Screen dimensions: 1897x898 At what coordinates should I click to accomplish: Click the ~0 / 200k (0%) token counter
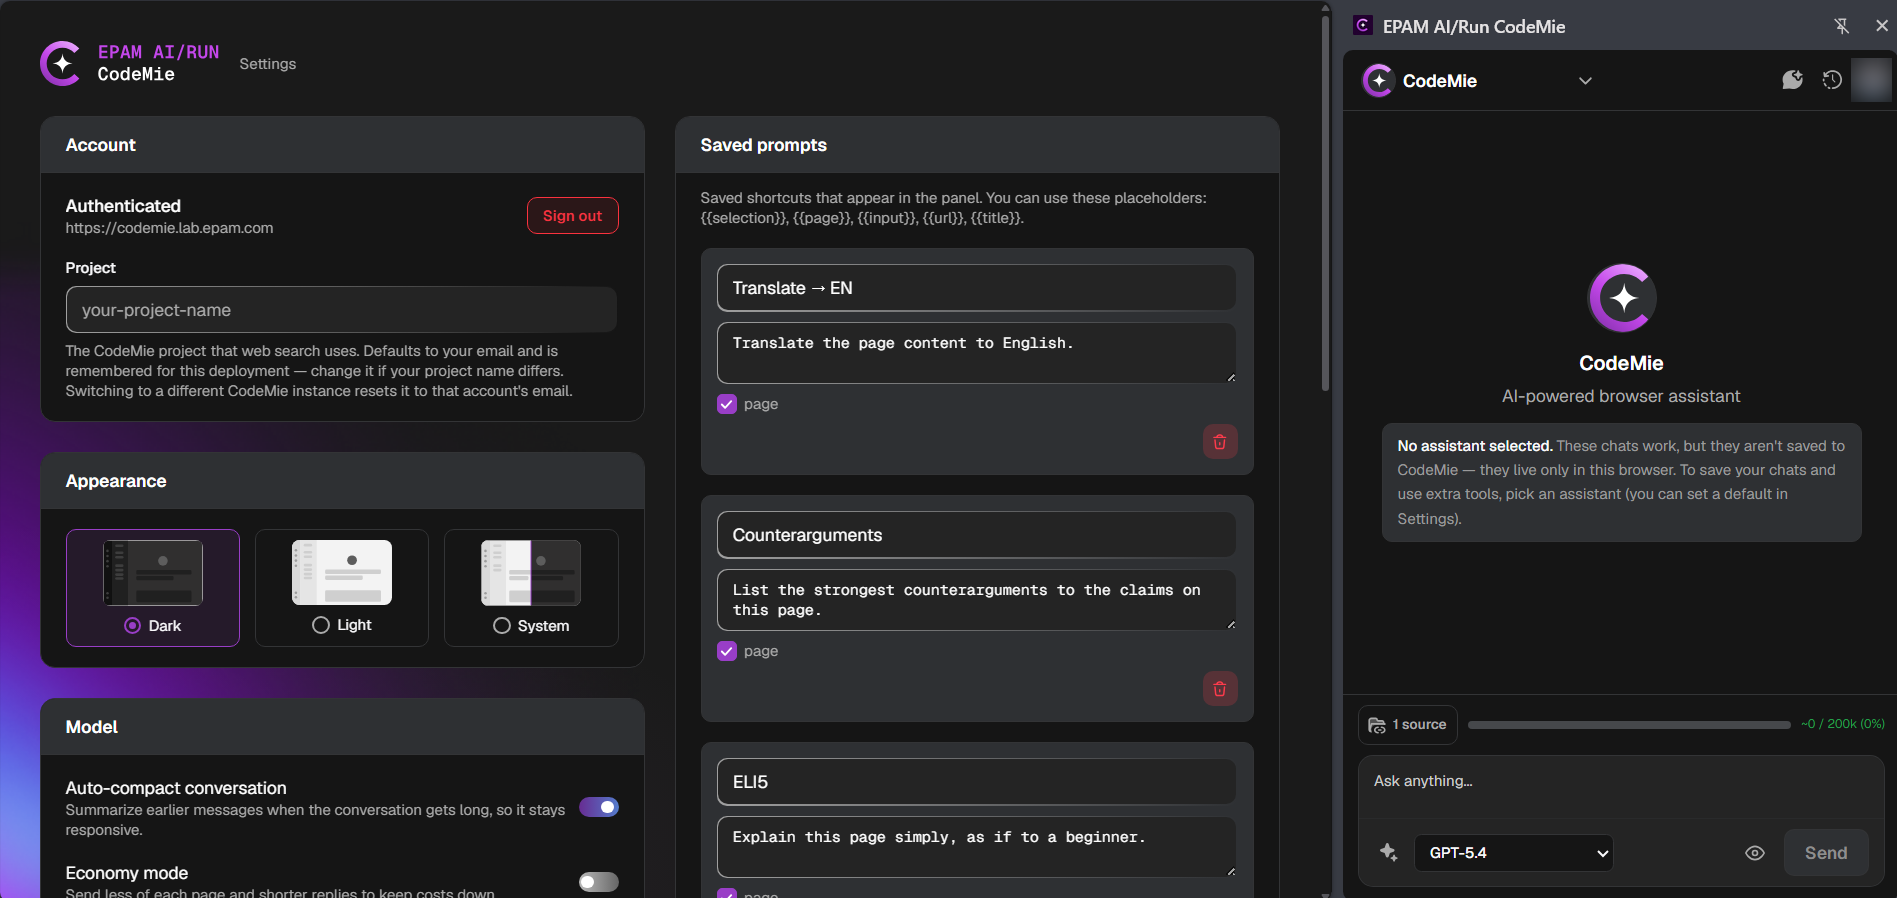click(1842, 724)
